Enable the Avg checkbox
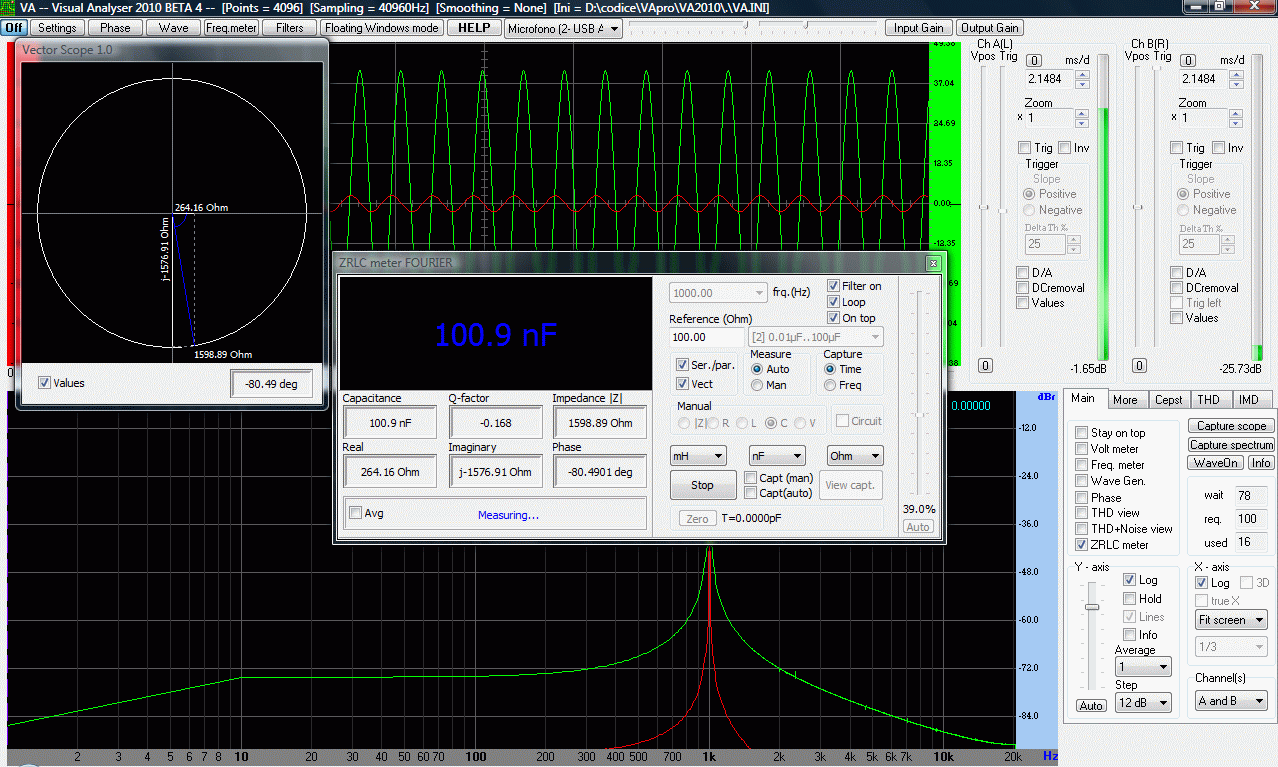 tap(355, 513)
